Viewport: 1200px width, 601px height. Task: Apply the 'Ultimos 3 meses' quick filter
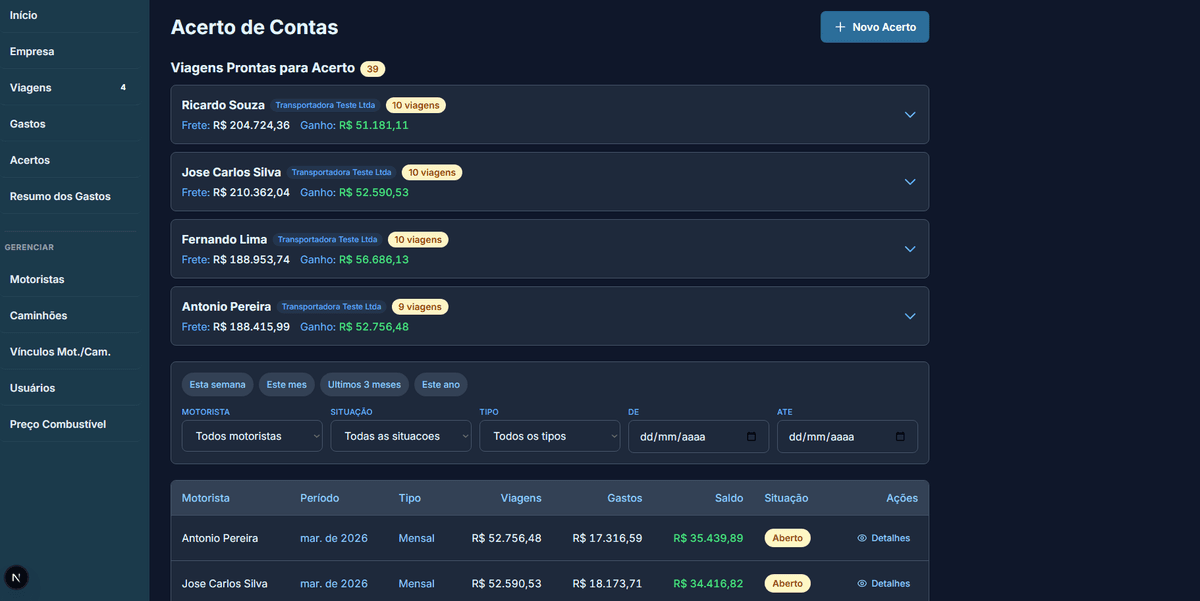point(364,385)
